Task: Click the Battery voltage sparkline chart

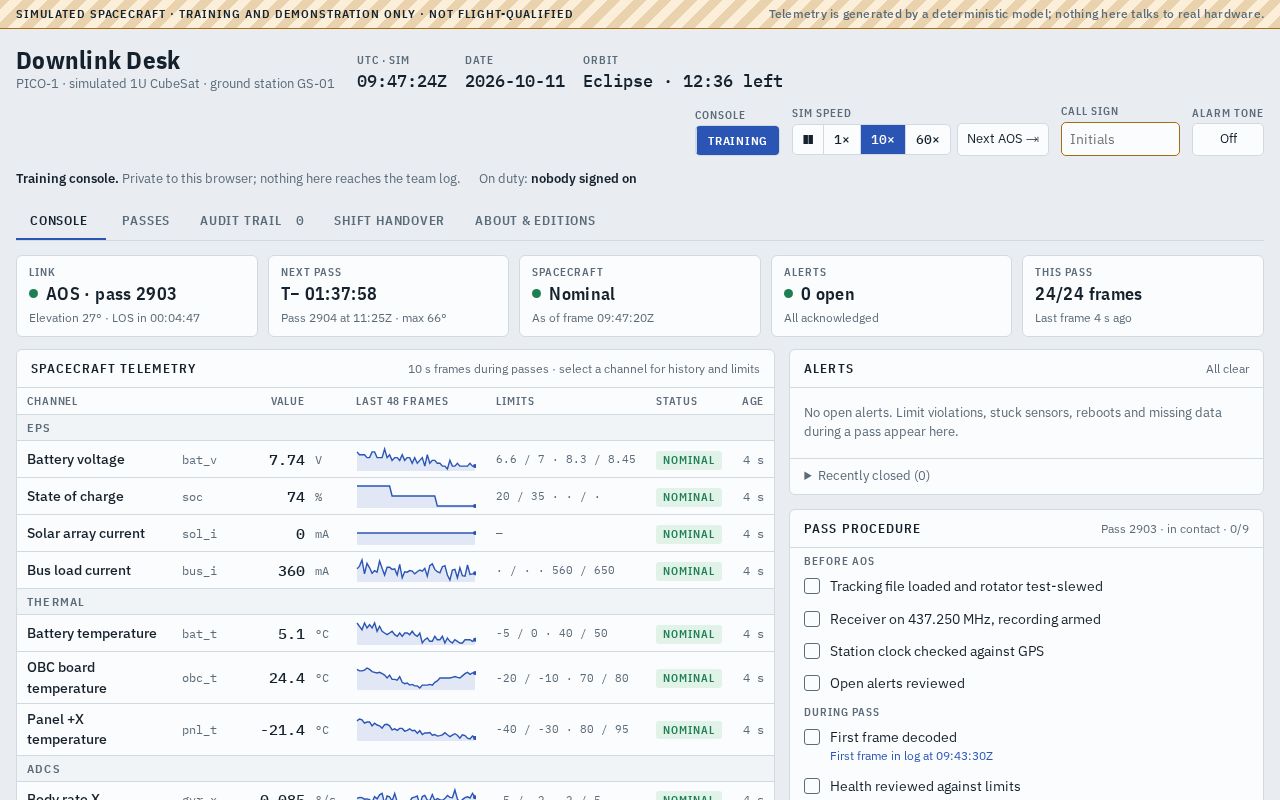Action: click(x=416, y=460)
